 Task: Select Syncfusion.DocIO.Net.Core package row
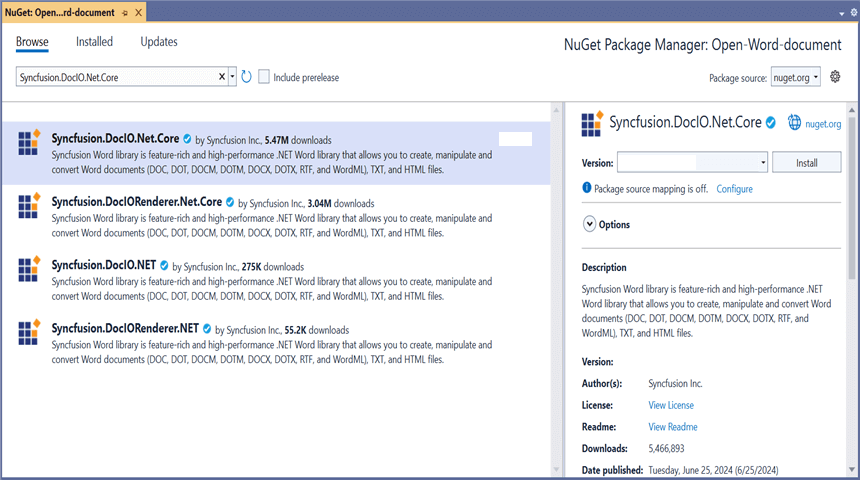[276, 153]
